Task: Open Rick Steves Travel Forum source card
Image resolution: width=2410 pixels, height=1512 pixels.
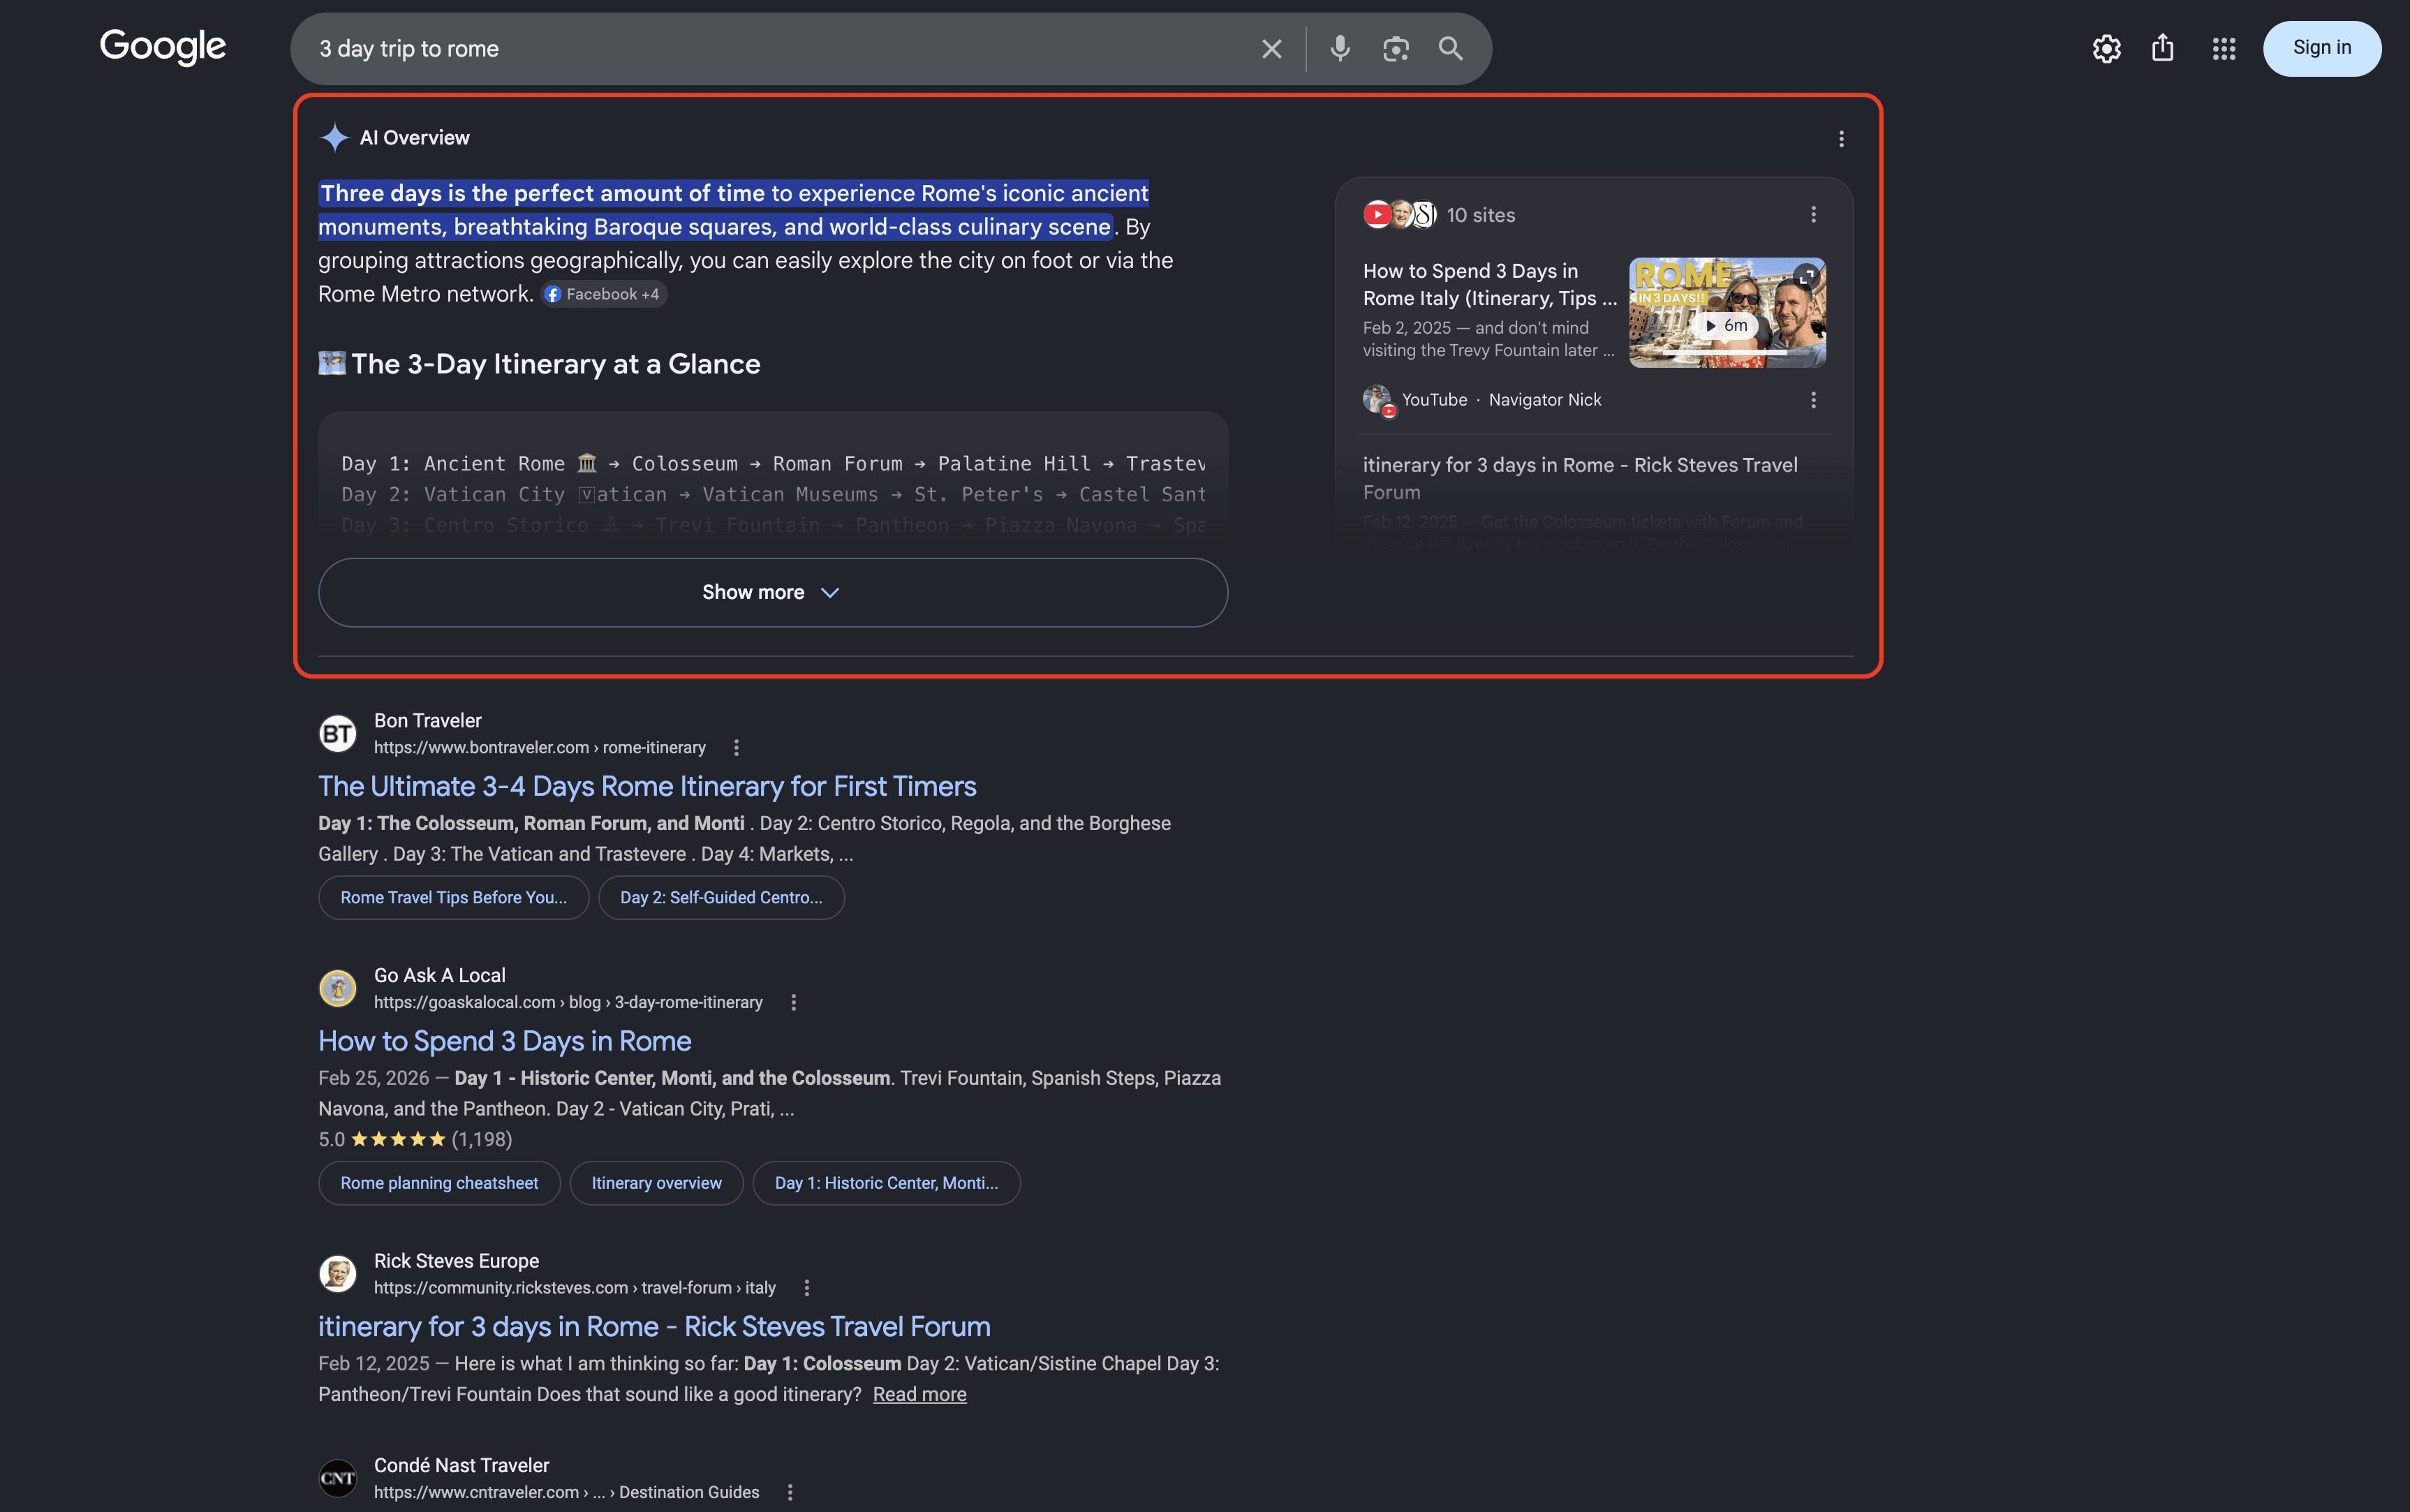Action: (x=1580, y=478)
